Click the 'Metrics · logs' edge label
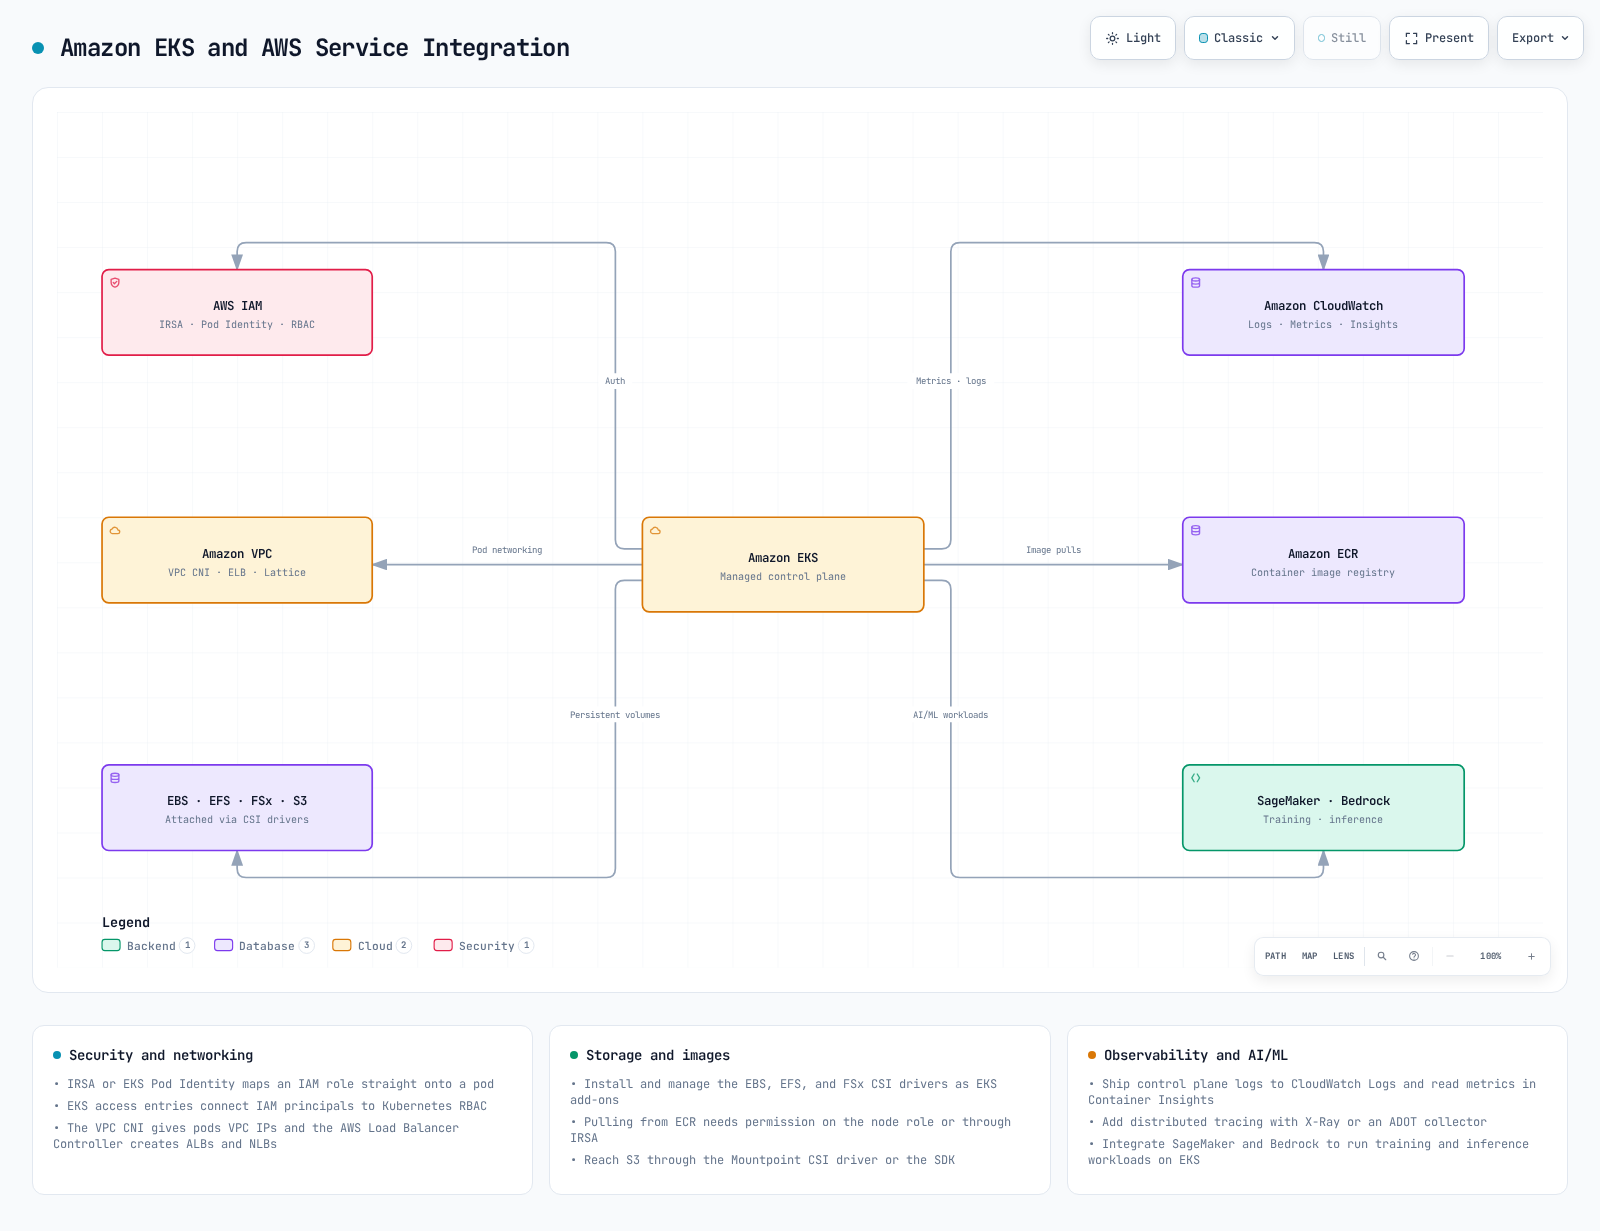The height and width of the screenshot is (1231, 1600). point(951,381)
